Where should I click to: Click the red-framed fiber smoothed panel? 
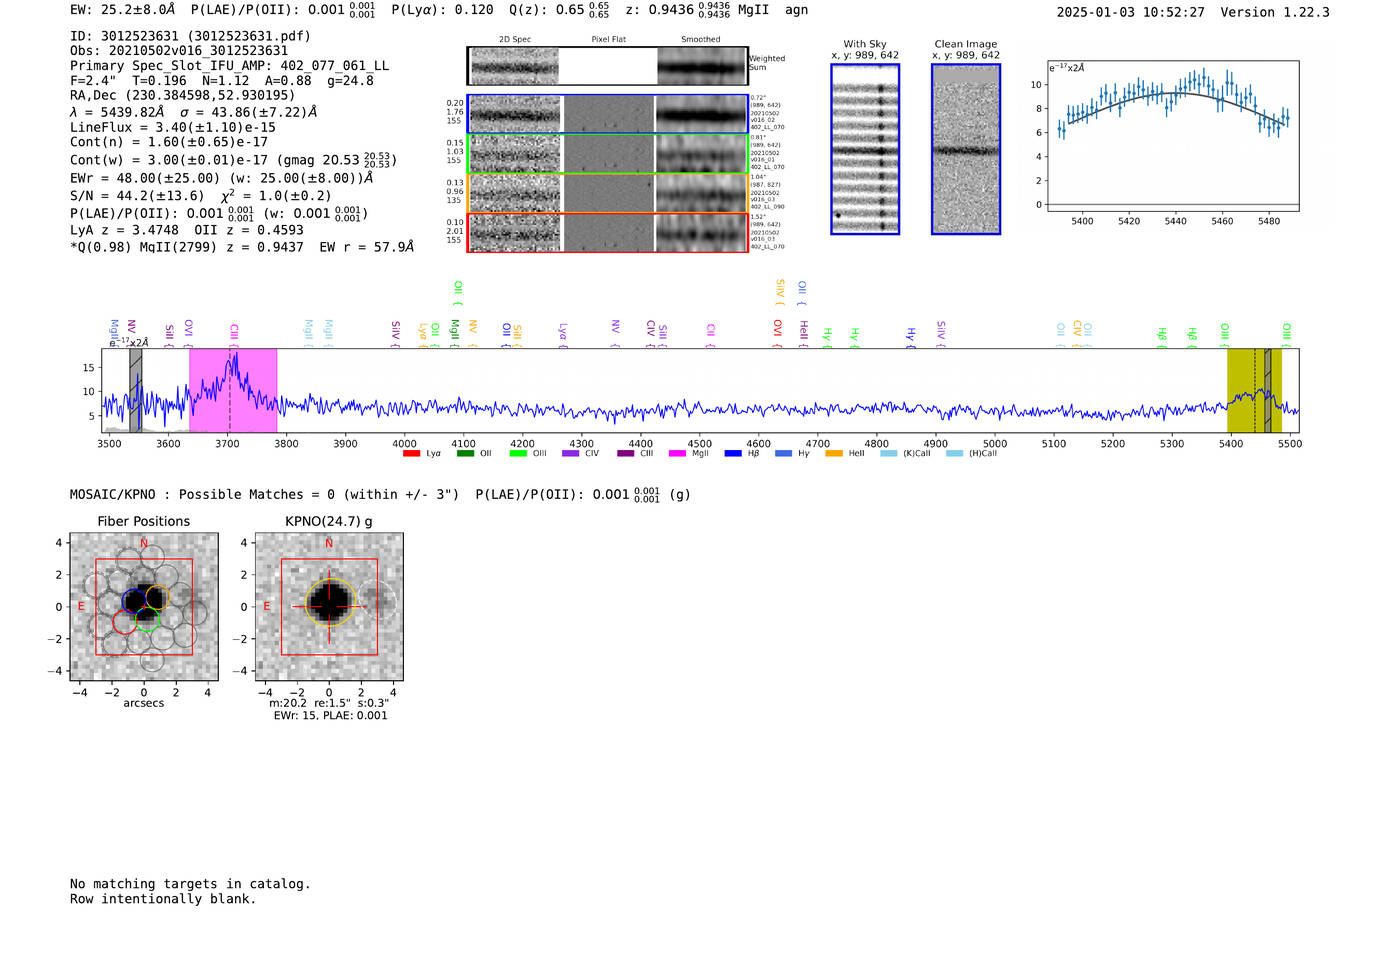pos(702,232)
